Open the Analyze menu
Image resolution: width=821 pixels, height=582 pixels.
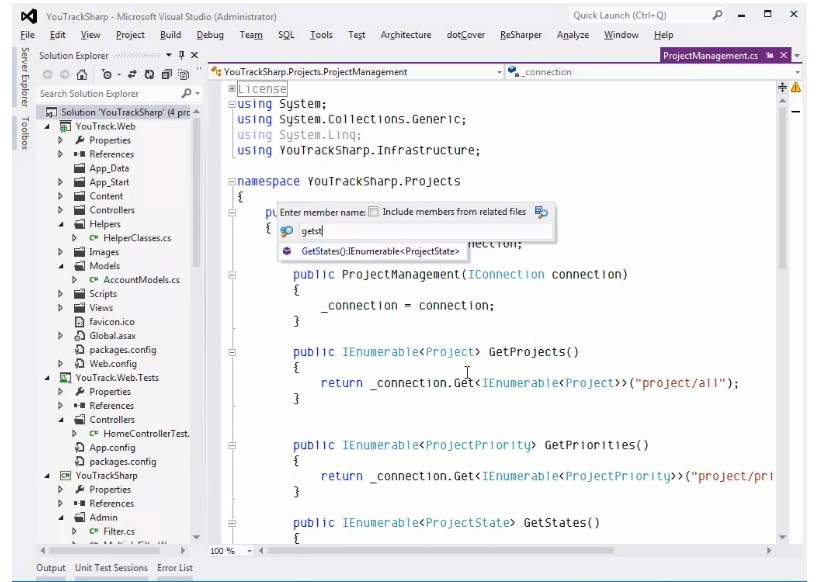(573, 35)
